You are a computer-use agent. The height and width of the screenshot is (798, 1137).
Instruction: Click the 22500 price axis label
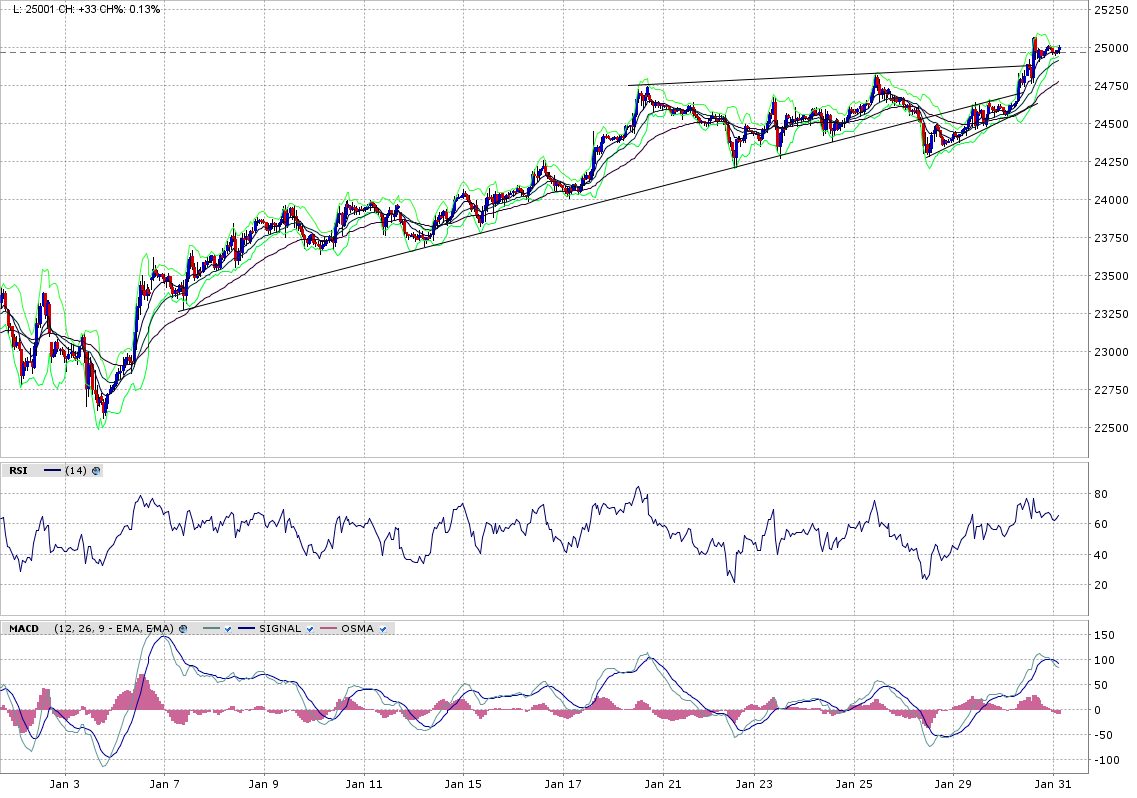pos(1111,429)
